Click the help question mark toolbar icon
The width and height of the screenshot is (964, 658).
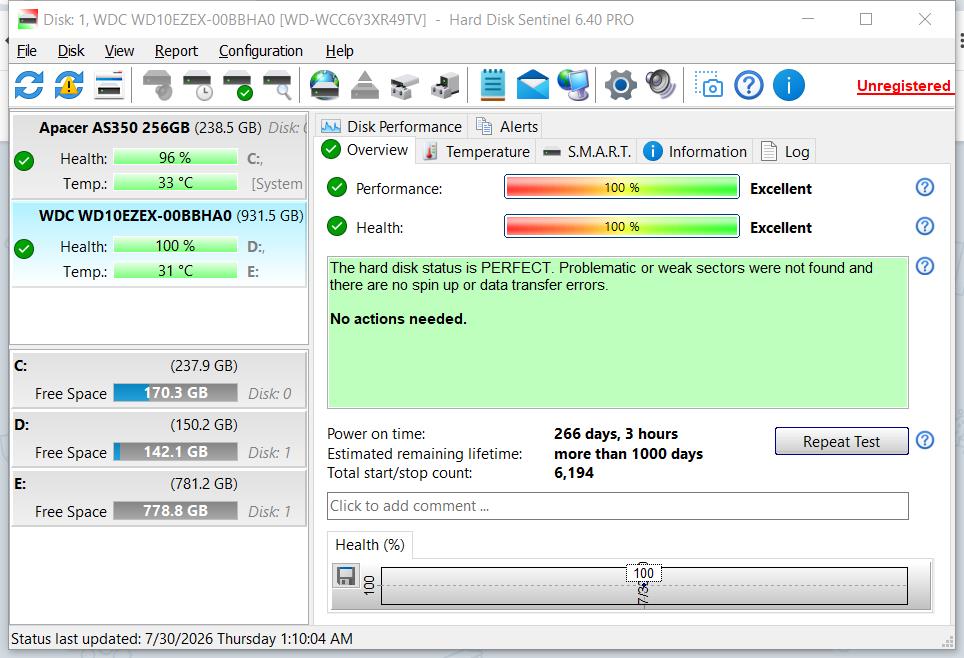click(x=749, y=85)
